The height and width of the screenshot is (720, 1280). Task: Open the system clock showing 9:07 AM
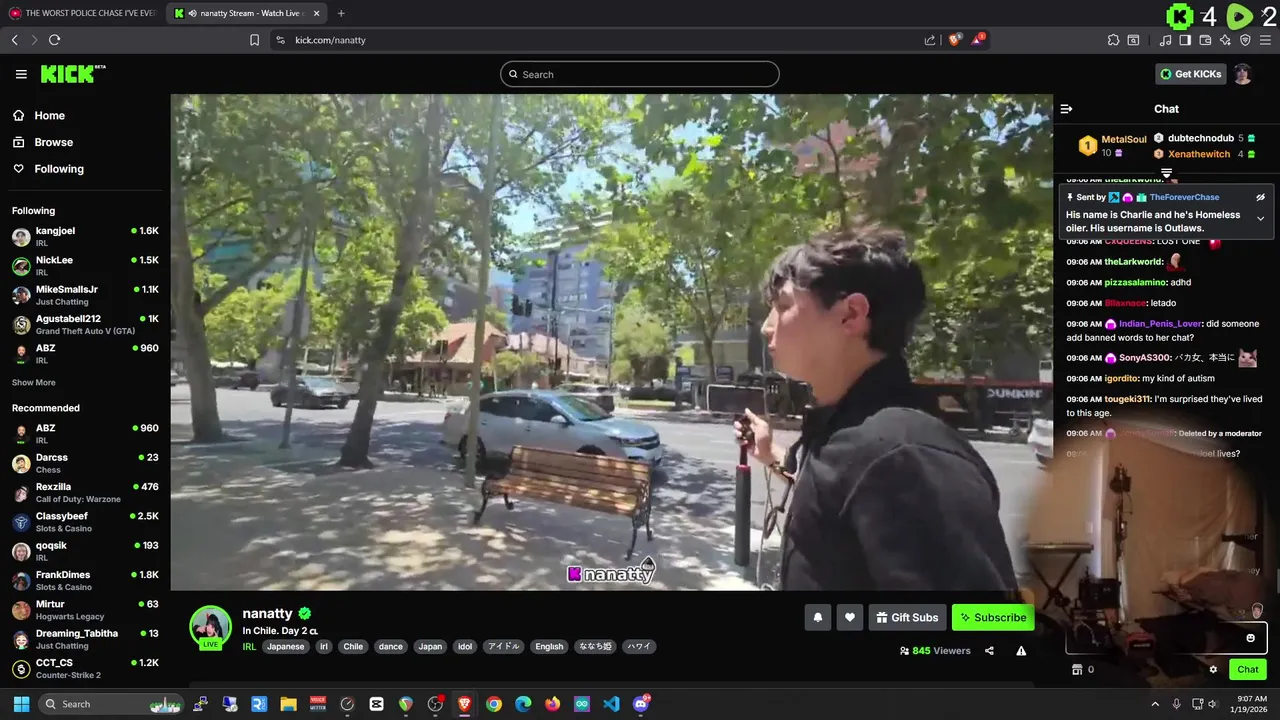pos(1251,704)
